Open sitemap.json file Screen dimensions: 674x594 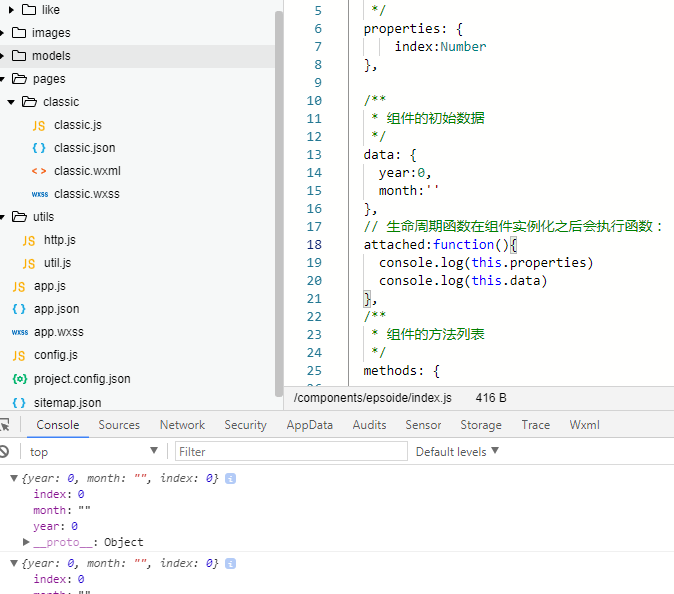tap(67, 402)
